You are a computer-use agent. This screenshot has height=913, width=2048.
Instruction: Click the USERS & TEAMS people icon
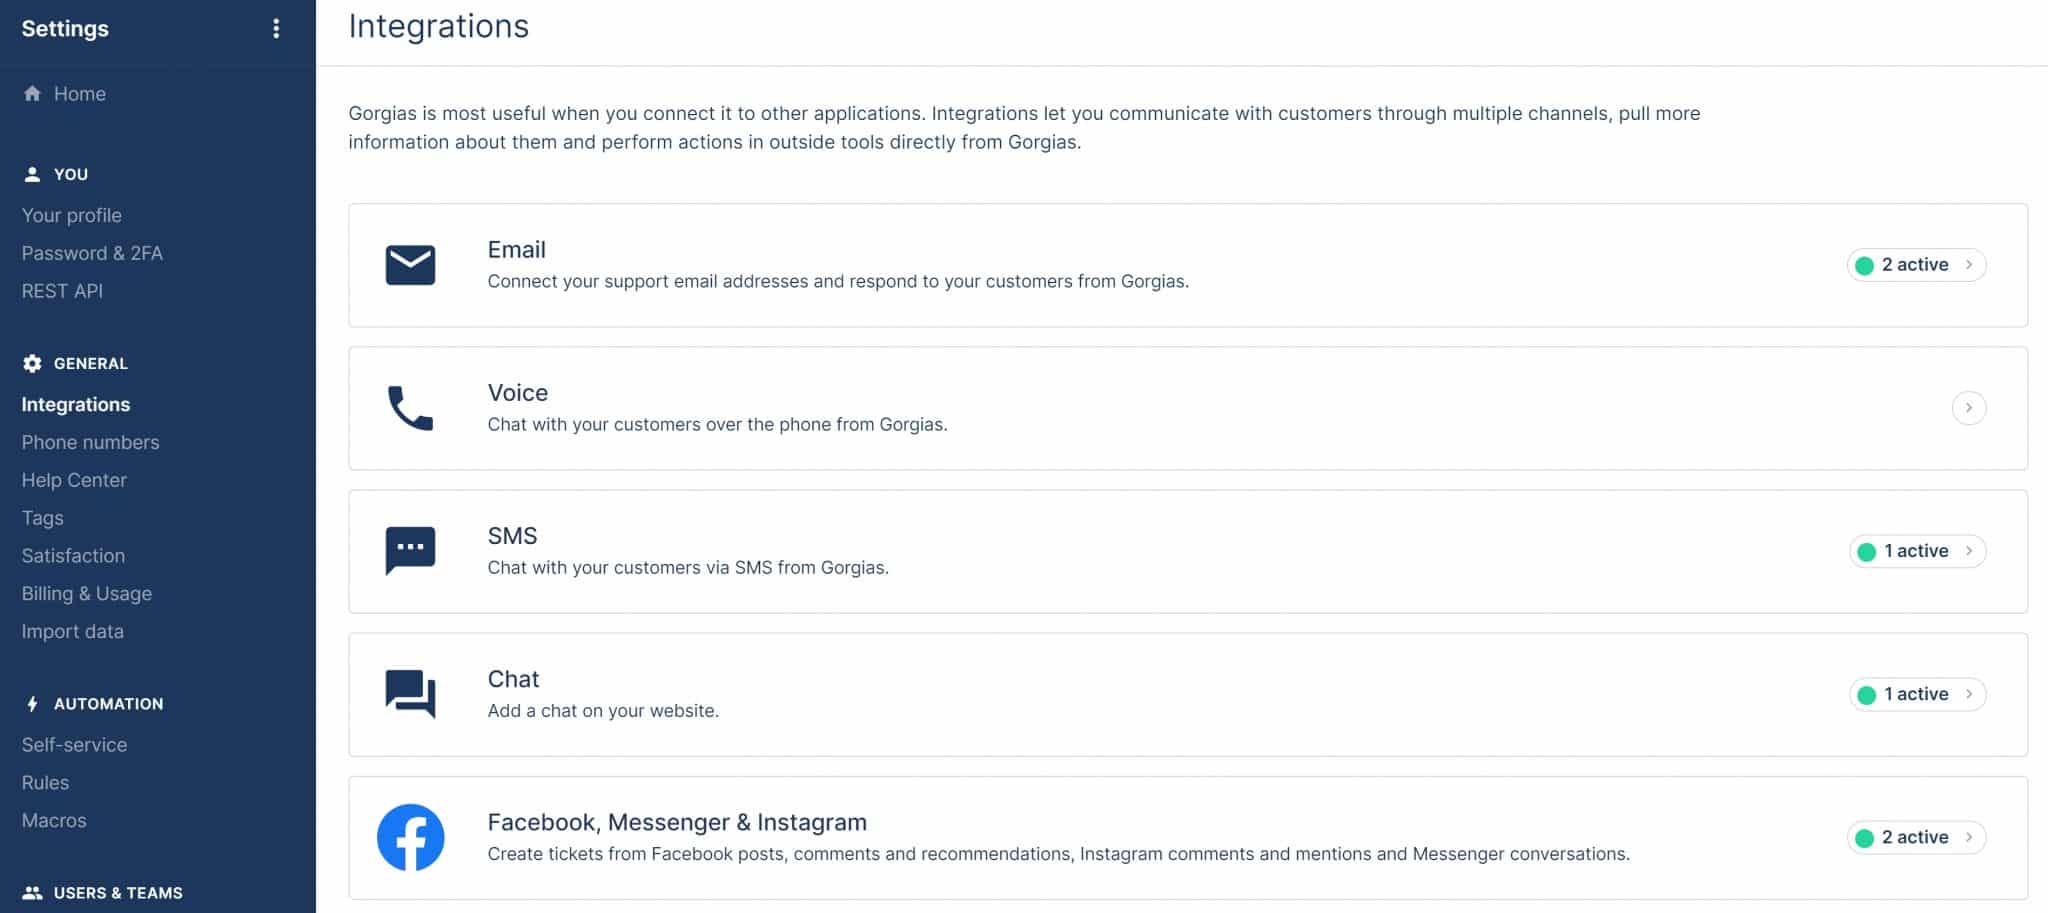click(x=32, y=893)
